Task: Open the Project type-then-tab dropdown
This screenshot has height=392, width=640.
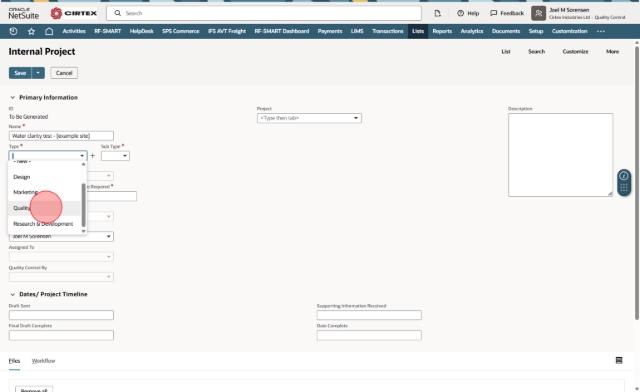Action: click(x=309, y=118)
